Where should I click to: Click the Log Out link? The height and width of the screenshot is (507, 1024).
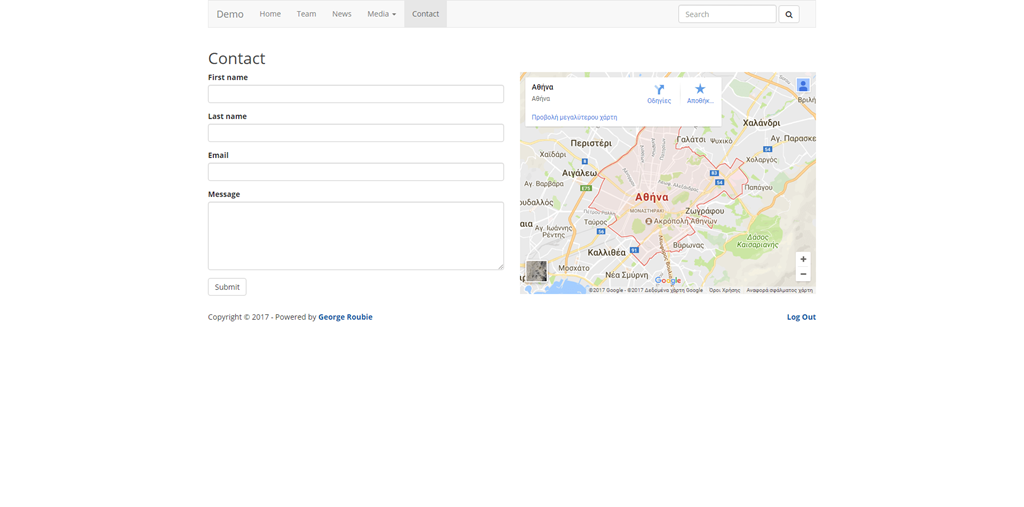801,317
